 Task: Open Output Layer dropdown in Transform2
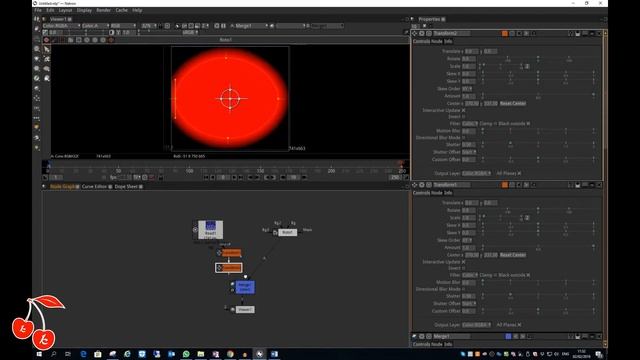click(x=476, y=173)
